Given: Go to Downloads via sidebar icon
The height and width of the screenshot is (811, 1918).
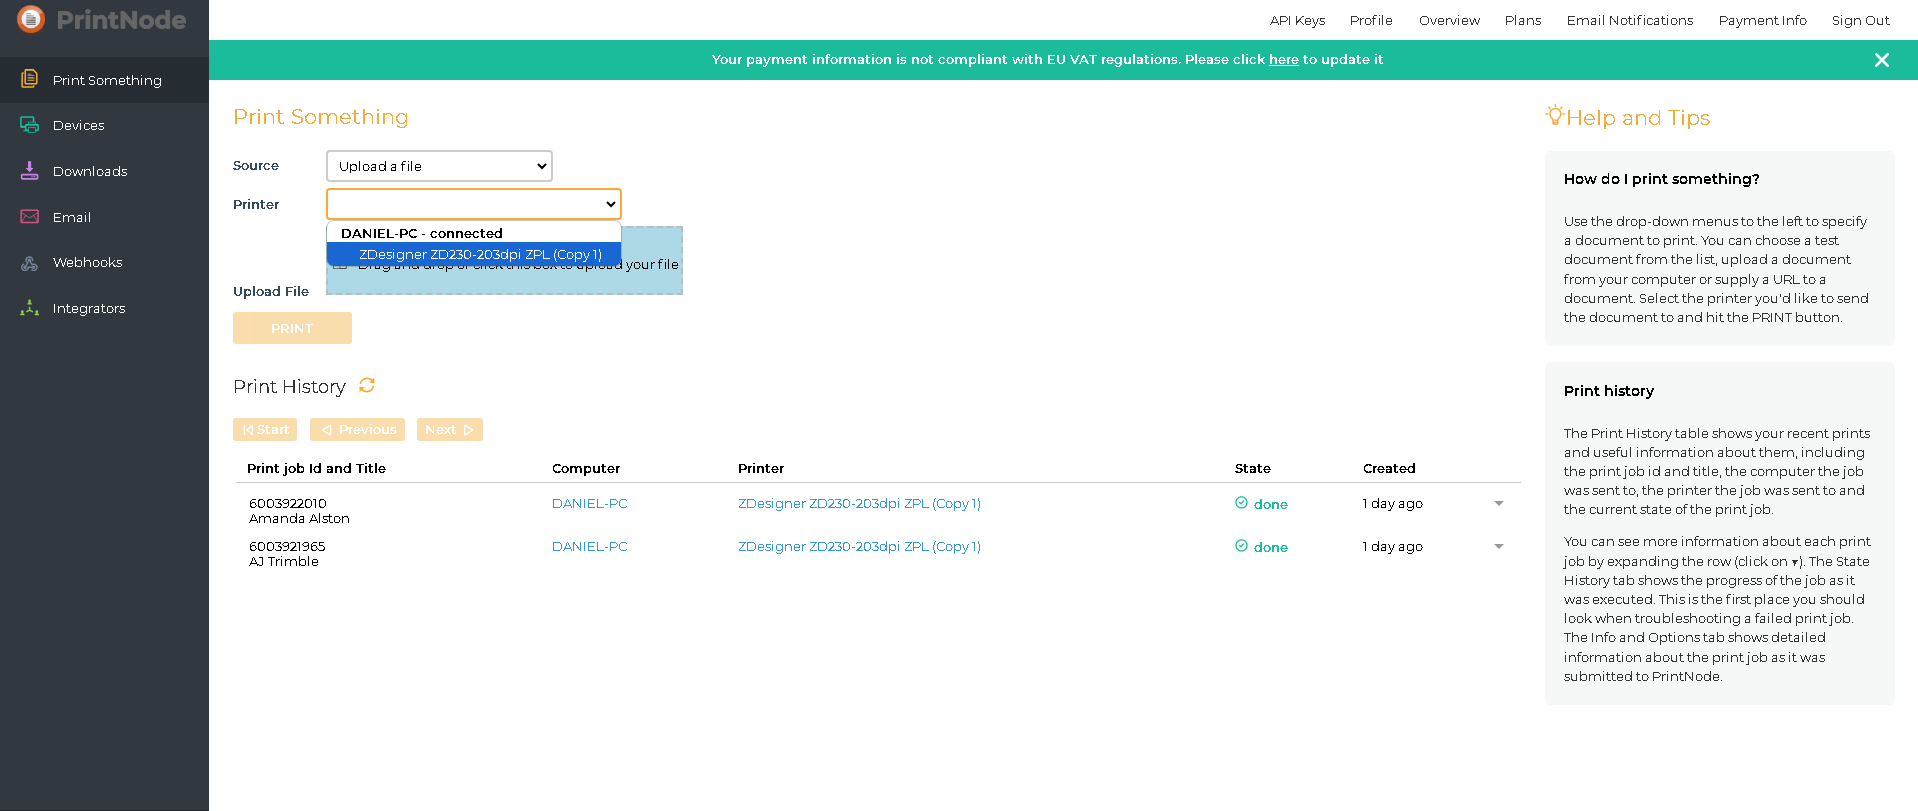Looking at the screenshot, I should coord(30,171).
